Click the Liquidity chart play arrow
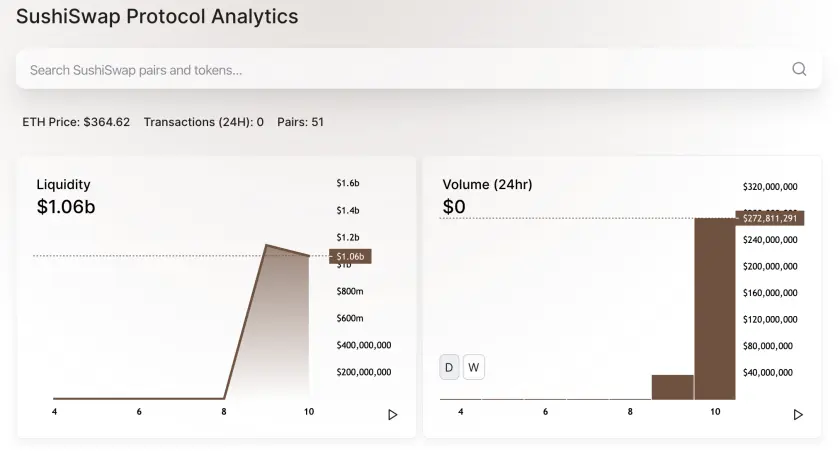Viewport: 840px width, 457px height. 393,415
